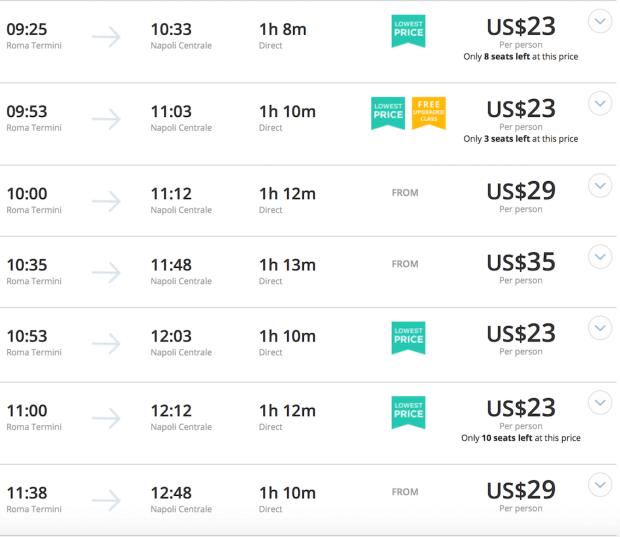
Task: Click the arrow icon in 10:00 row
Action: point(106,201)
